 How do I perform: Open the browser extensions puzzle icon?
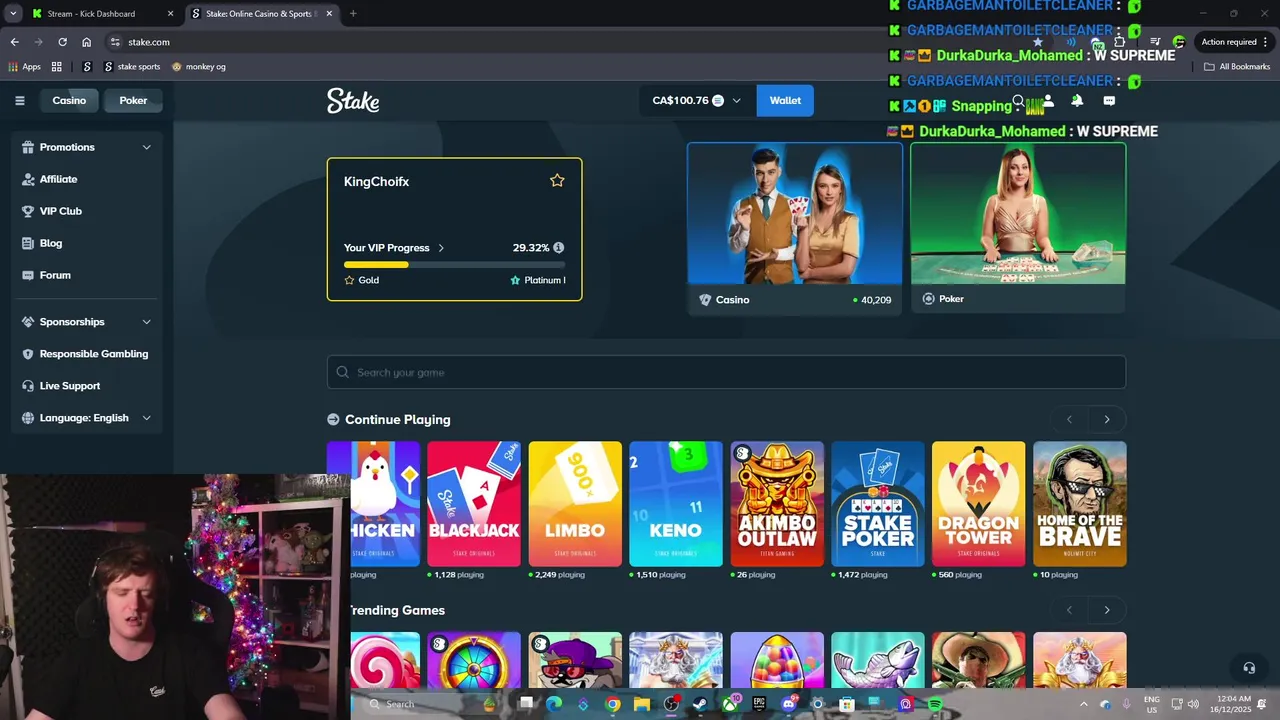point(1119,42)
